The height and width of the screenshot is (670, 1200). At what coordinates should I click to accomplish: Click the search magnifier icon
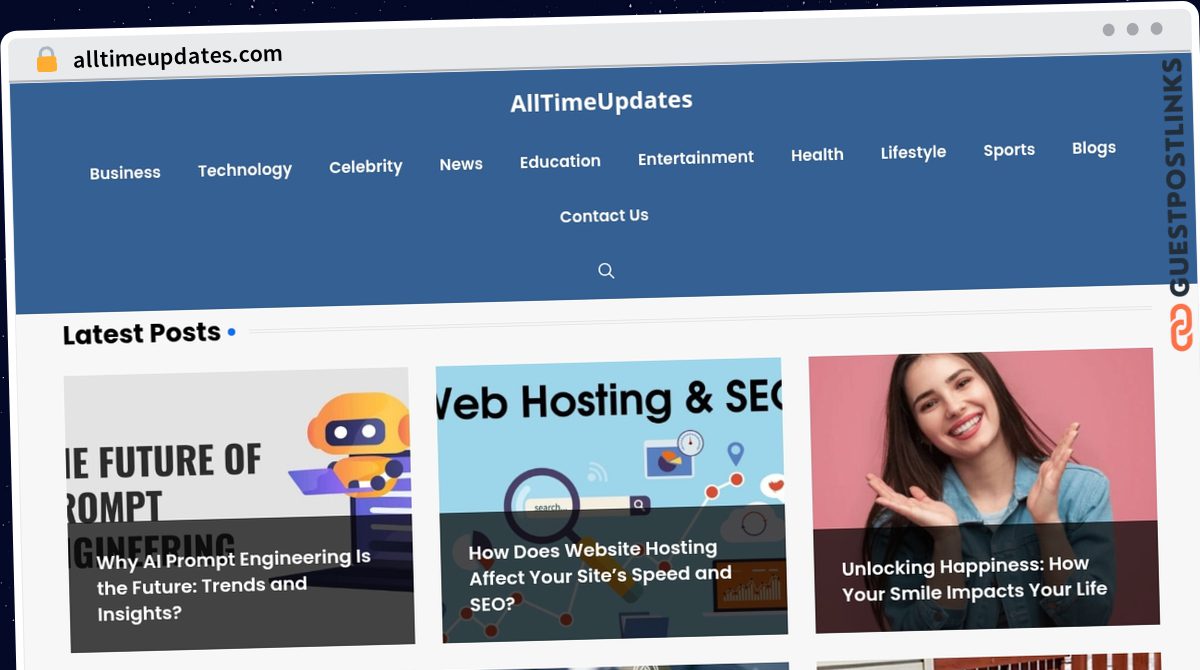(606, 271)
